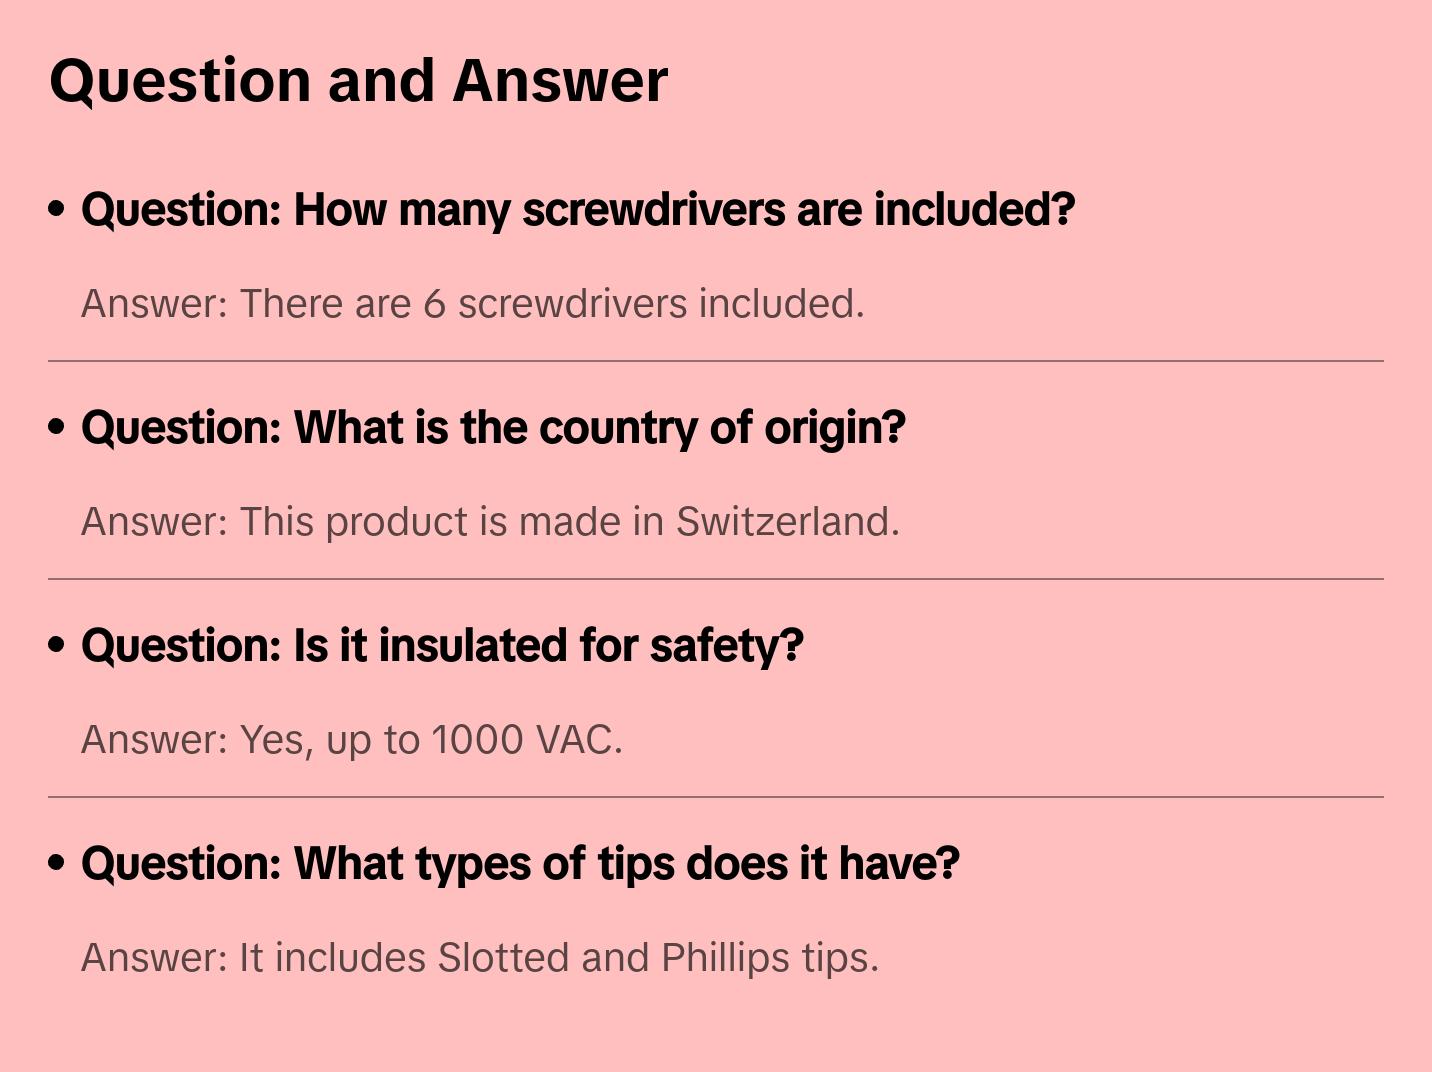Click the "Question and Answer" heading
Screen dimensions: 1432x1072
358,81
